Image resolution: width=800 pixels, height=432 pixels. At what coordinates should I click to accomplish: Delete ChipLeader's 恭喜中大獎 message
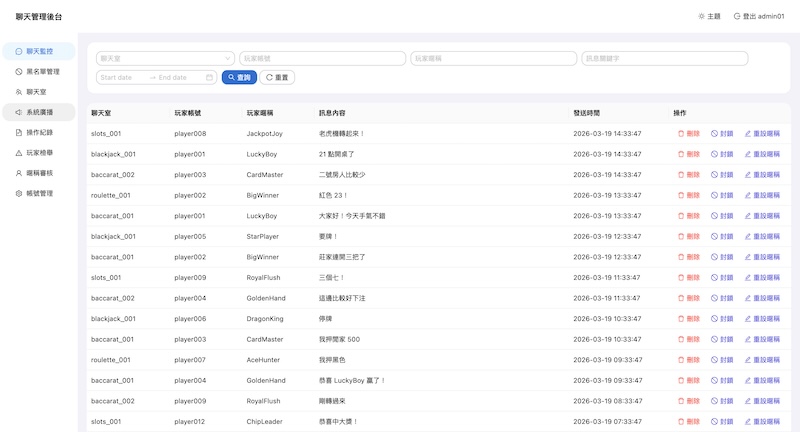(689, 421)
